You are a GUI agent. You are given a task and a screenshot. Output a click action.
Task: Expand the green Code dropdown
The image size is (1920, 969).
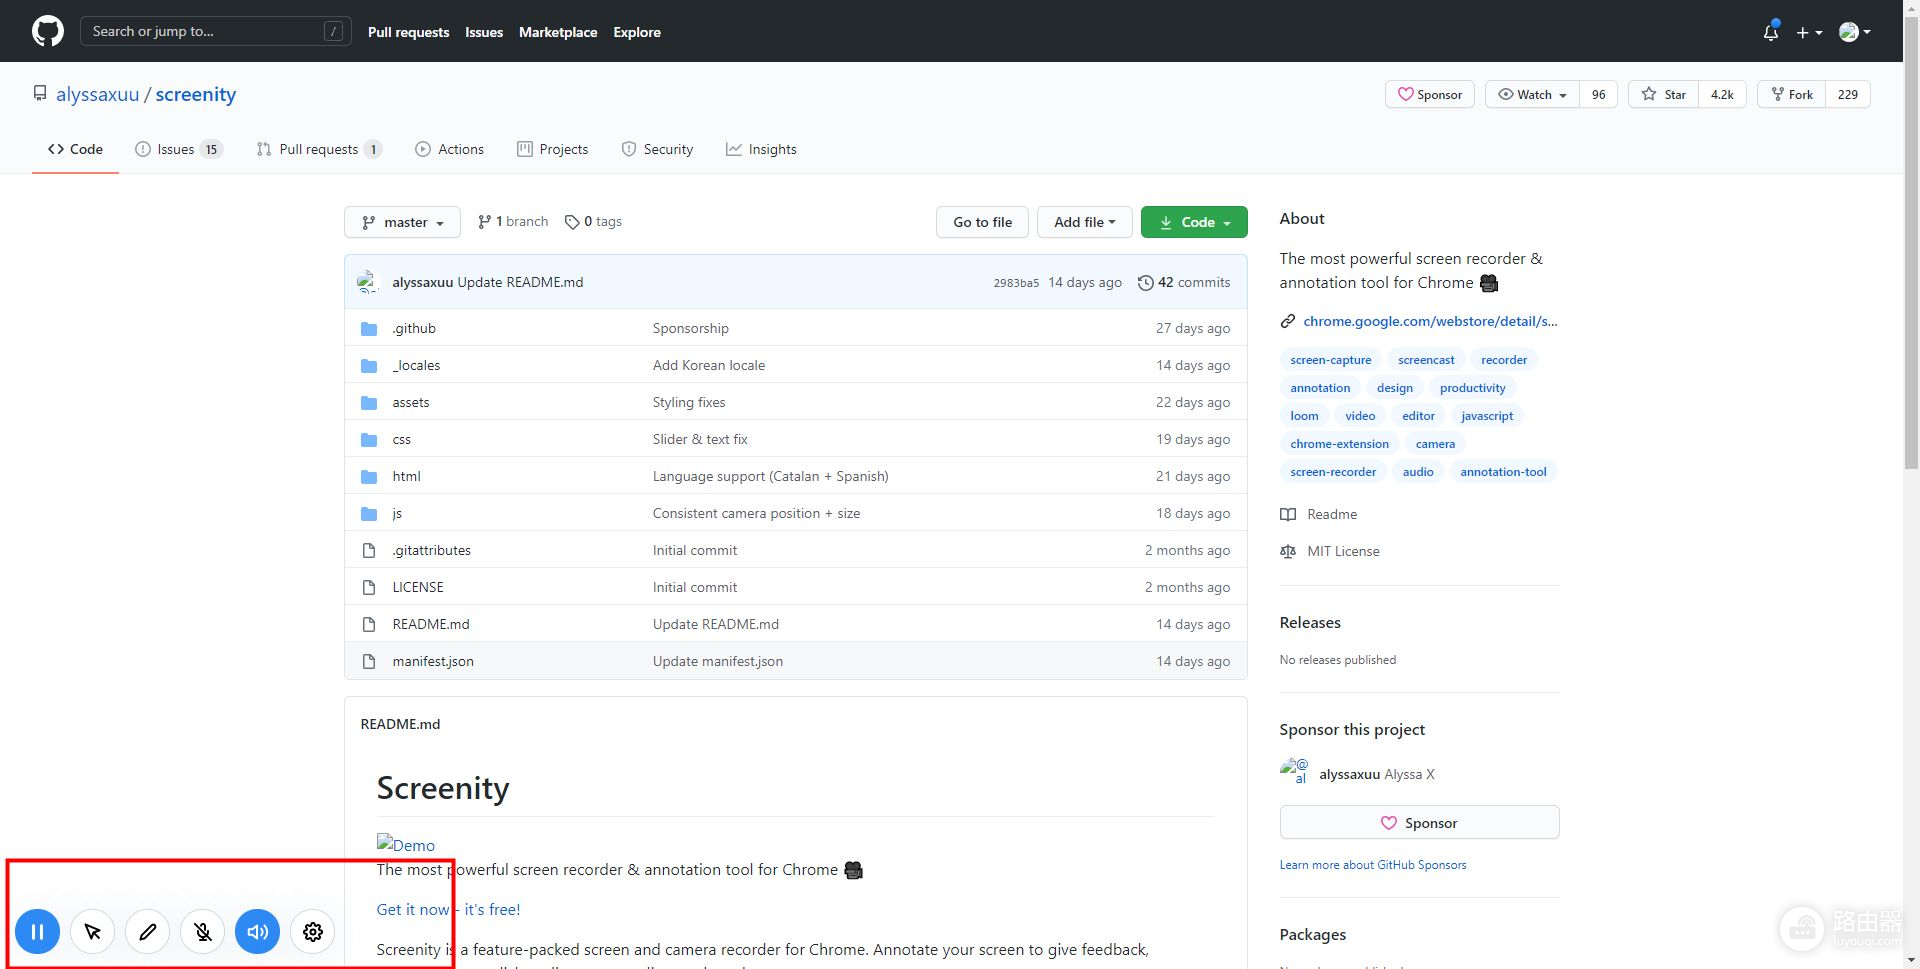coord(1194,222)
